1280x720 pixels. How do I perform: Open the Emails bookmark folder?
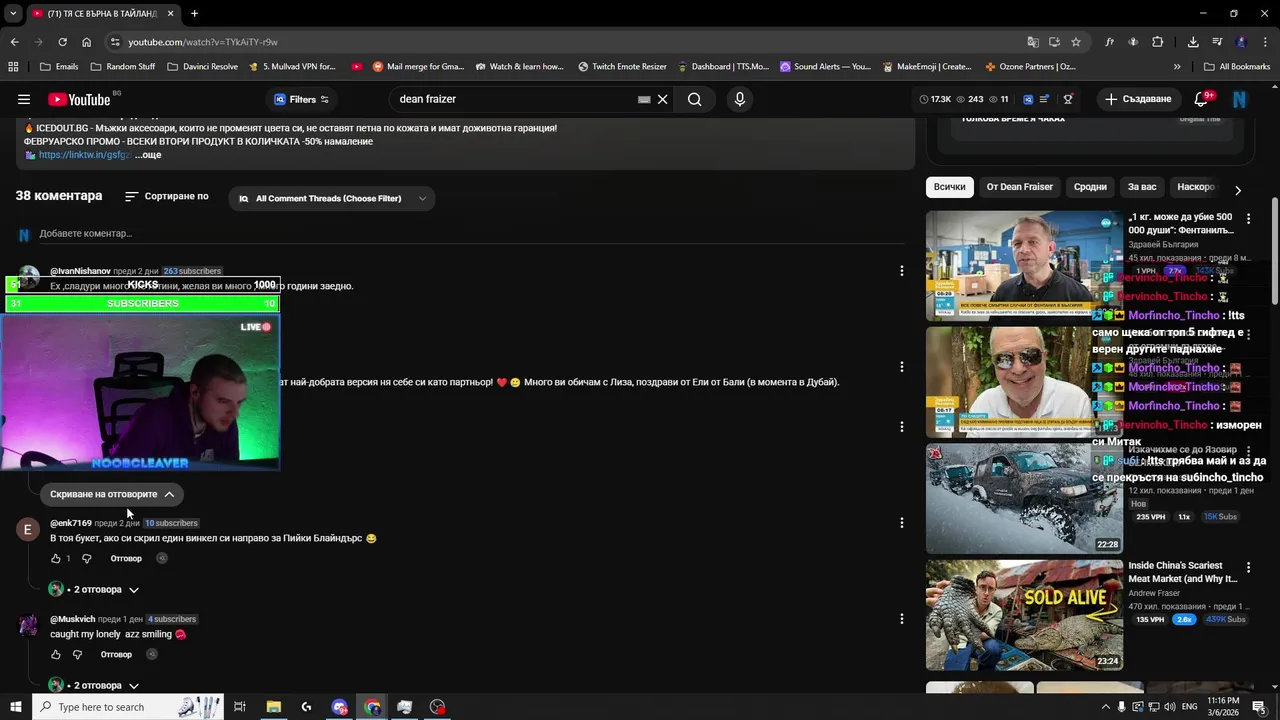[59, 67]
